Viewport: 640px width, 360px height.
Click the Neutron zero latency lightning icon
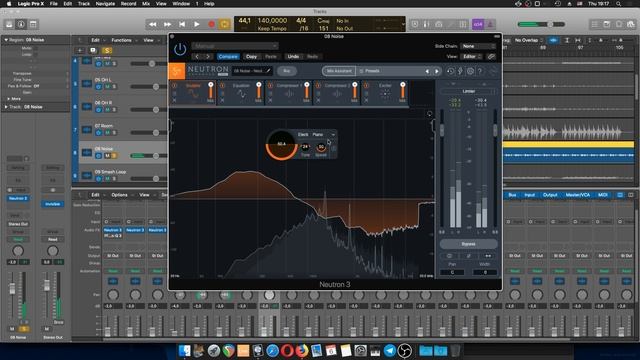point(460,71)
